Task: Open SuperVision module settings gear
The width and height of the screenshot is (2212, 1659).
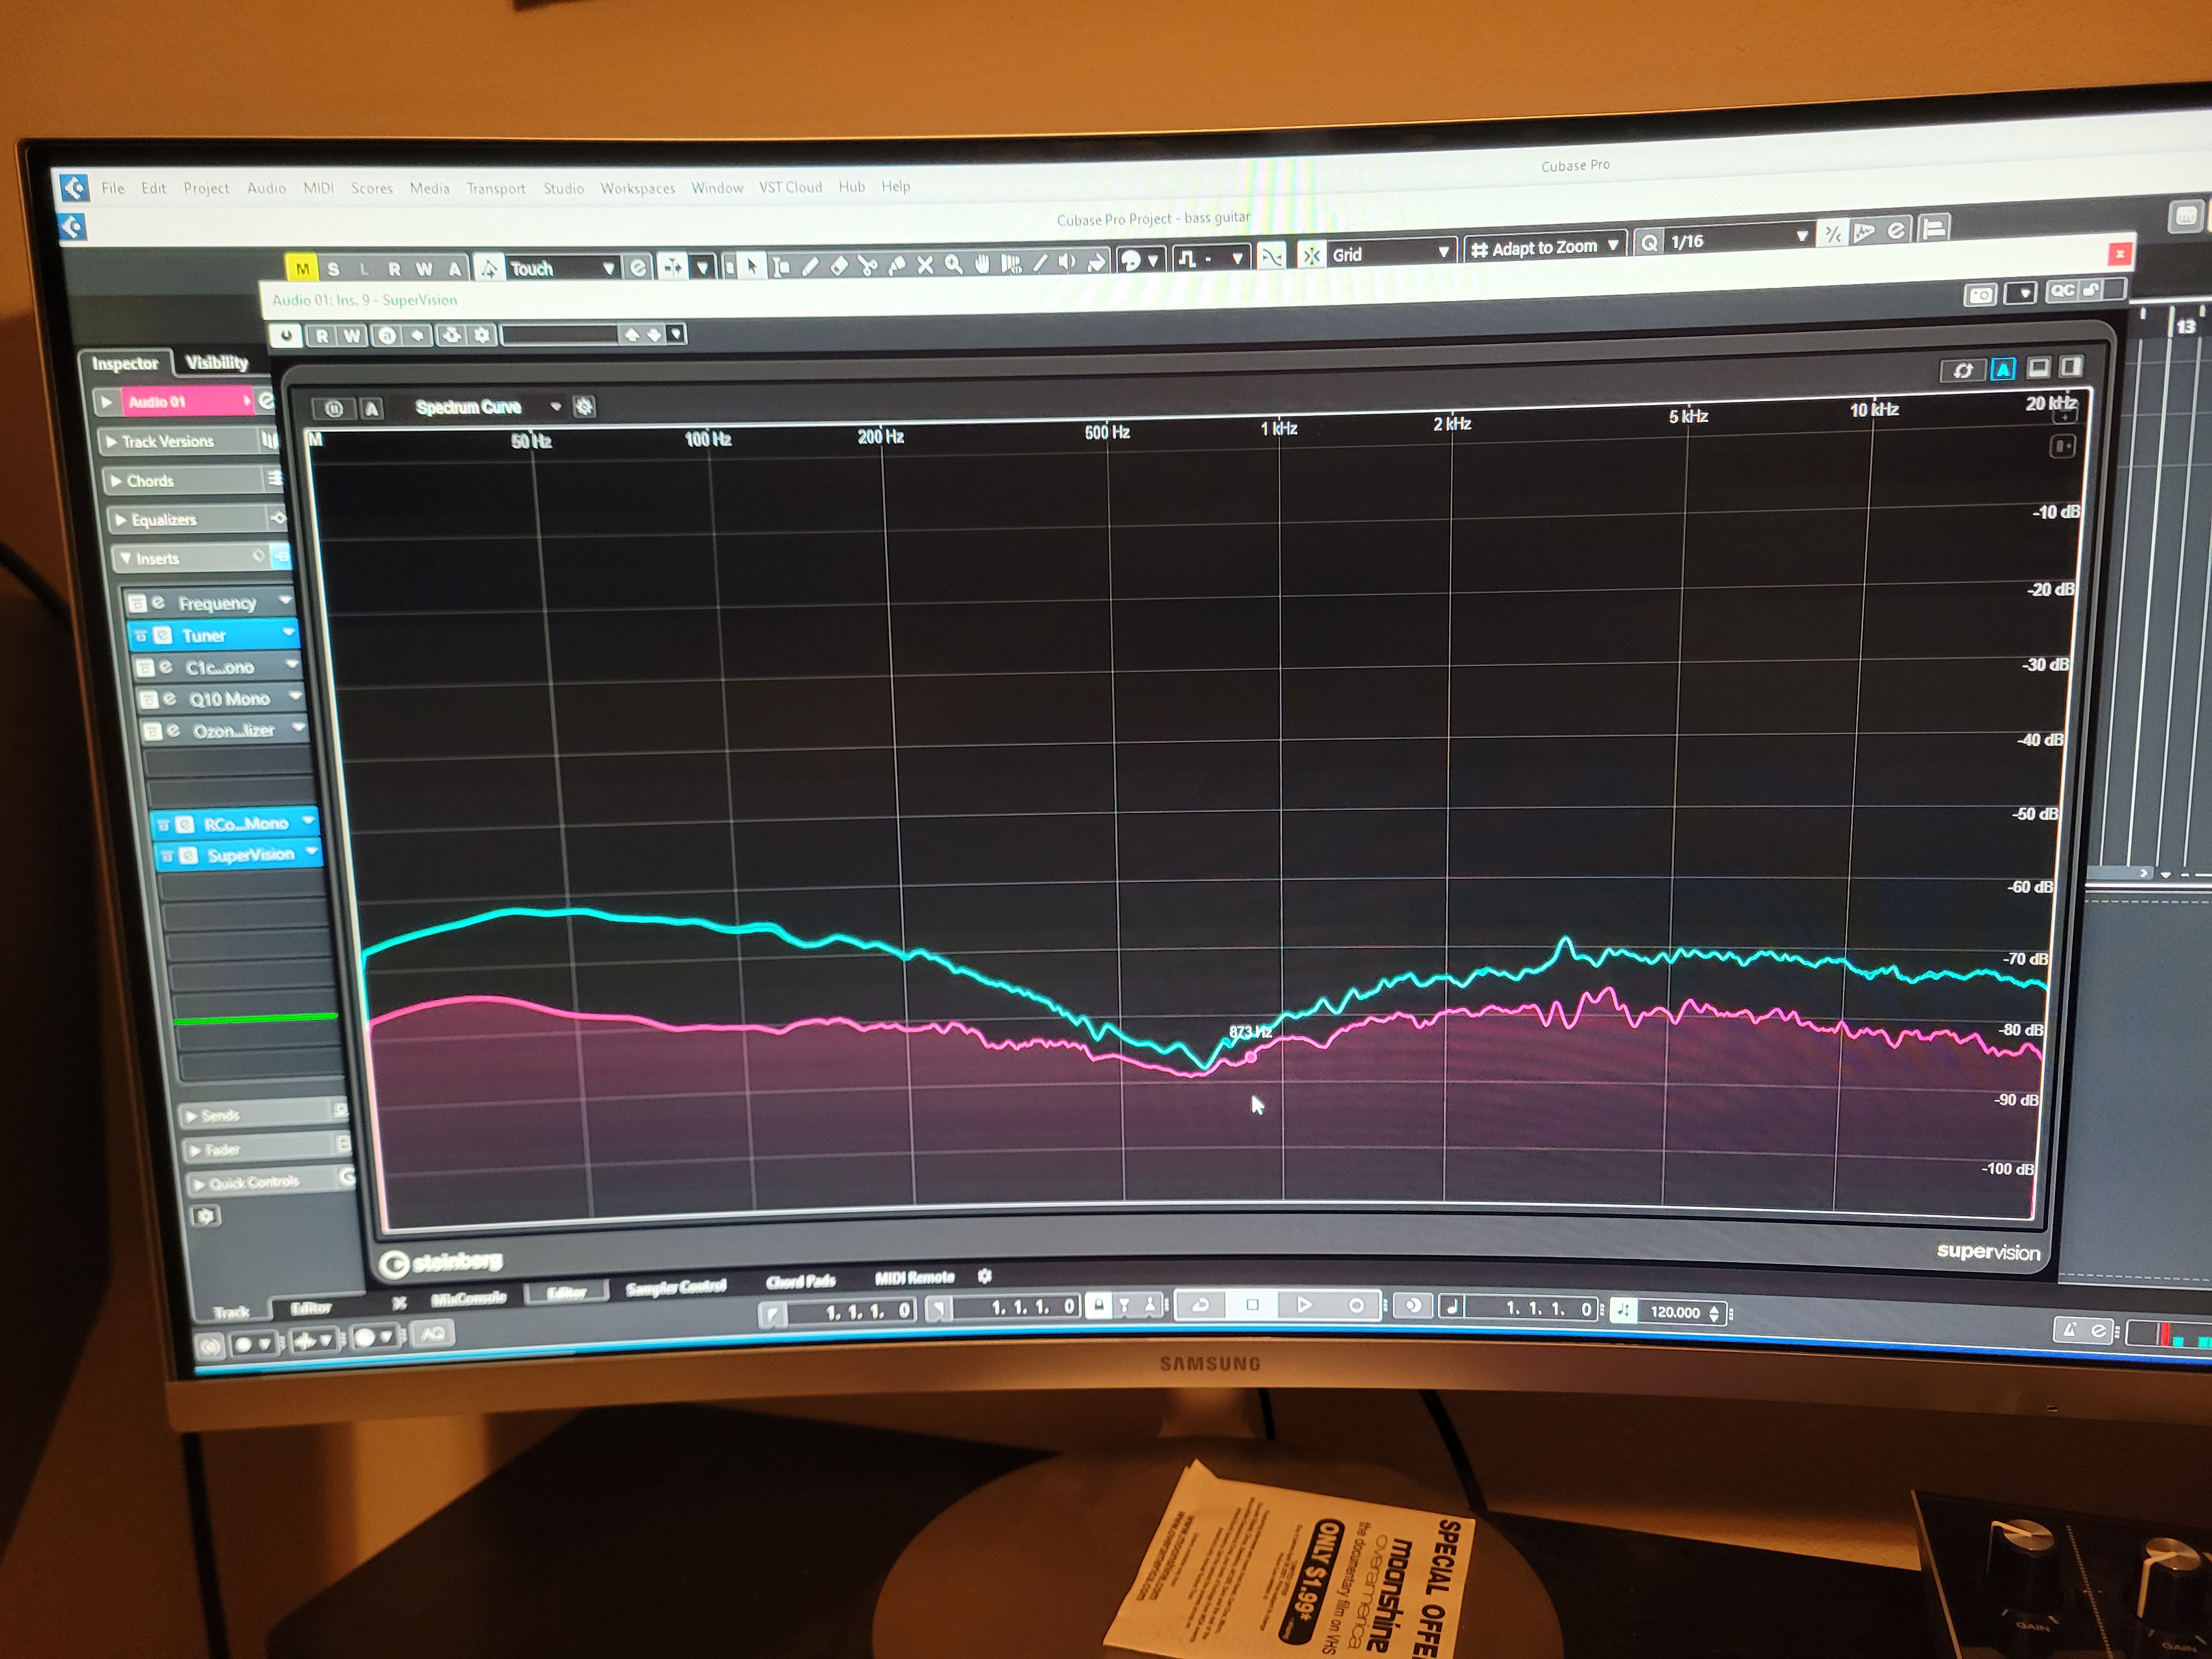Action: [585, 406]
